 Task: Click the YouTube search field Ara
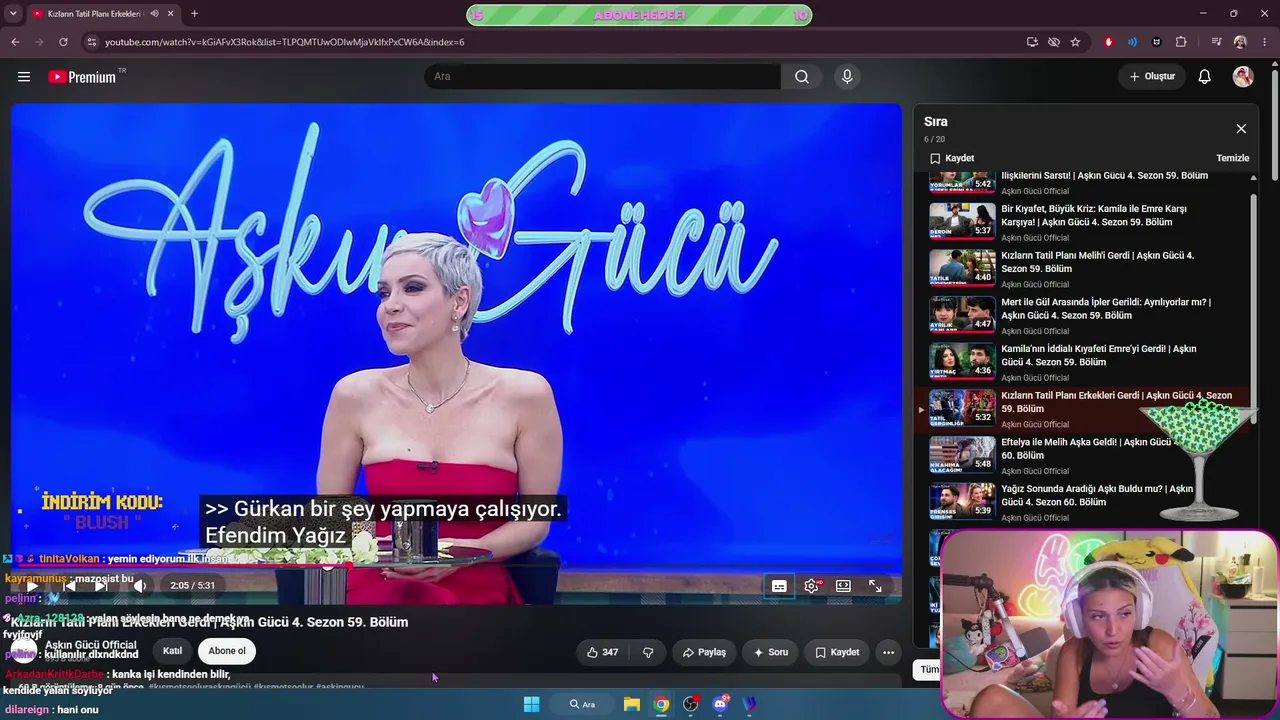(x=603, y=77)
